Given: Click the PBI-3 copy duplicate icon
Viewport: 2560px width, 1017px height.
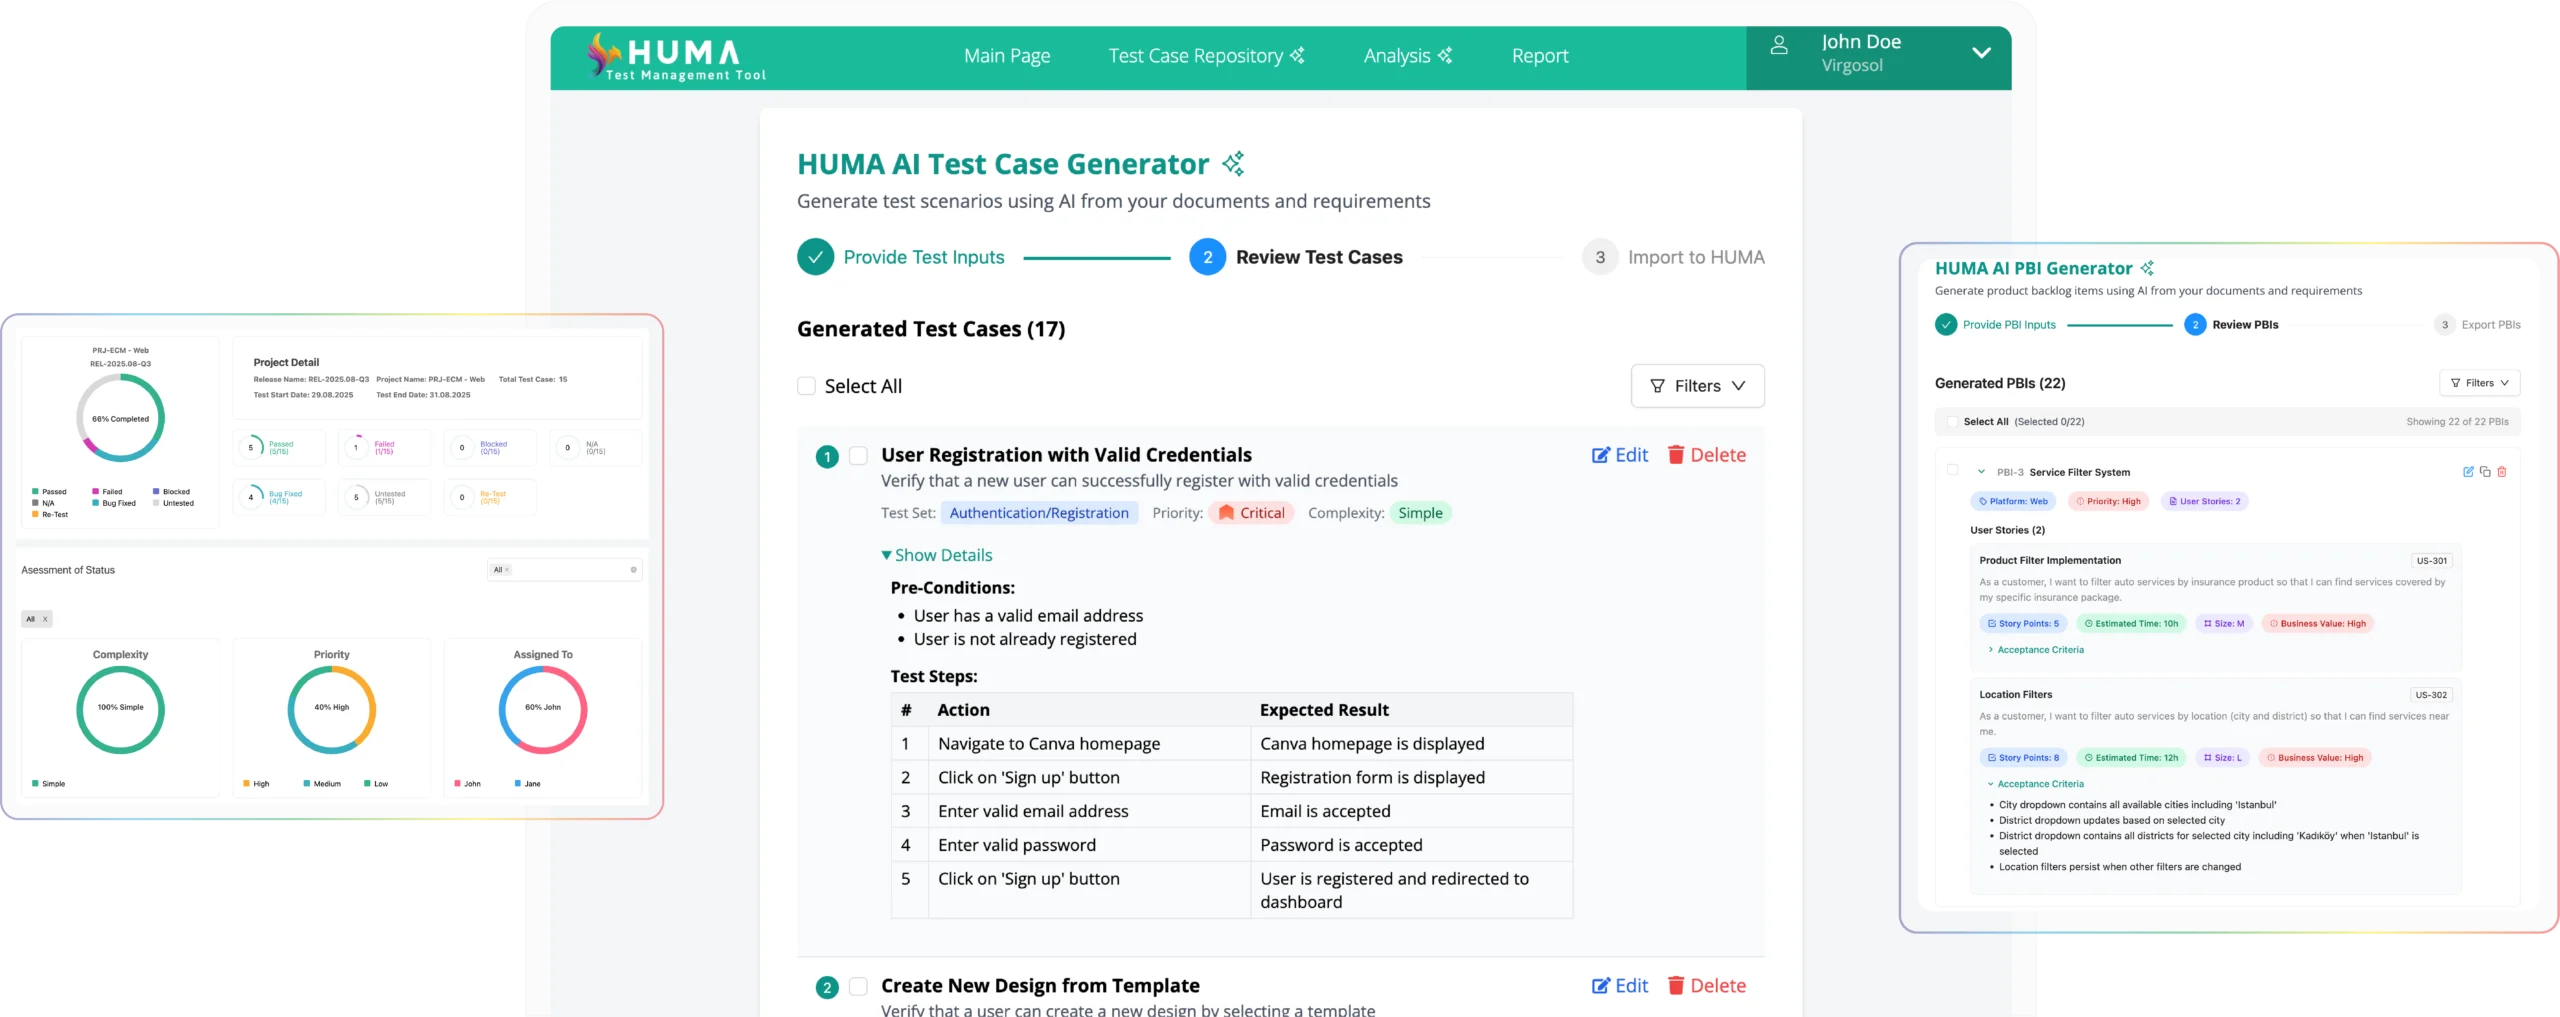Looking at the screenshot, I should click(x=2485, y=472).
